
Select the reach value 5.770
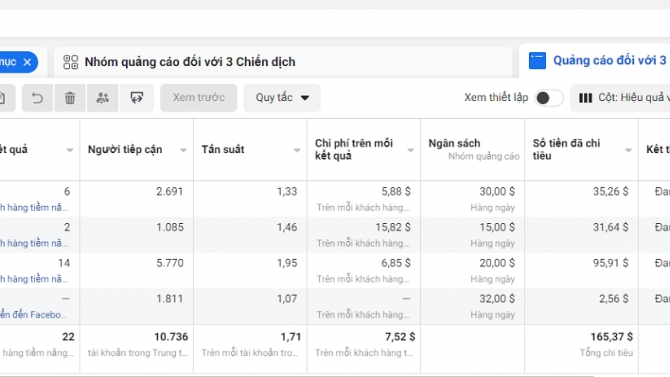tap(170, 263)
